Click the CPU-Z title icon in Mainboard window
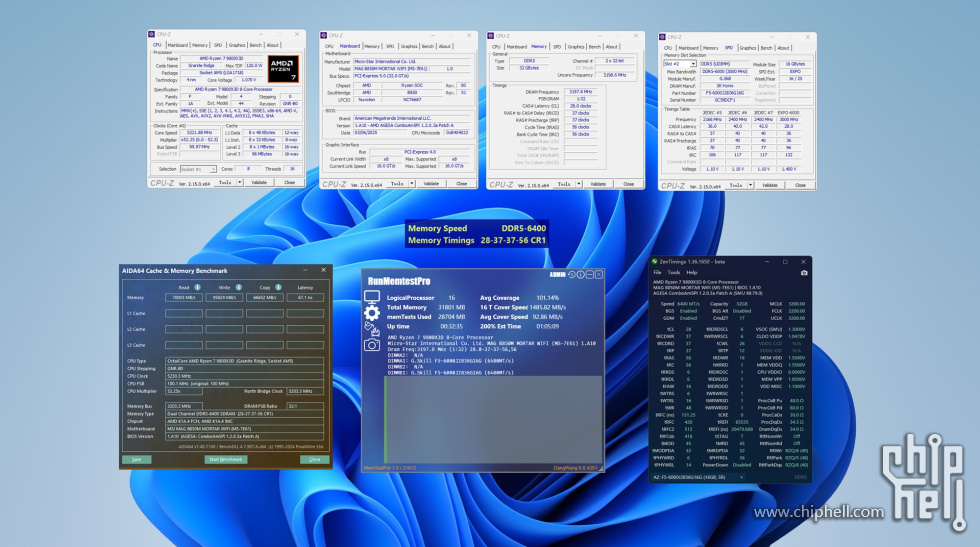Image resolution: width=980 pixels, height=547 pixels. point(324,35)
